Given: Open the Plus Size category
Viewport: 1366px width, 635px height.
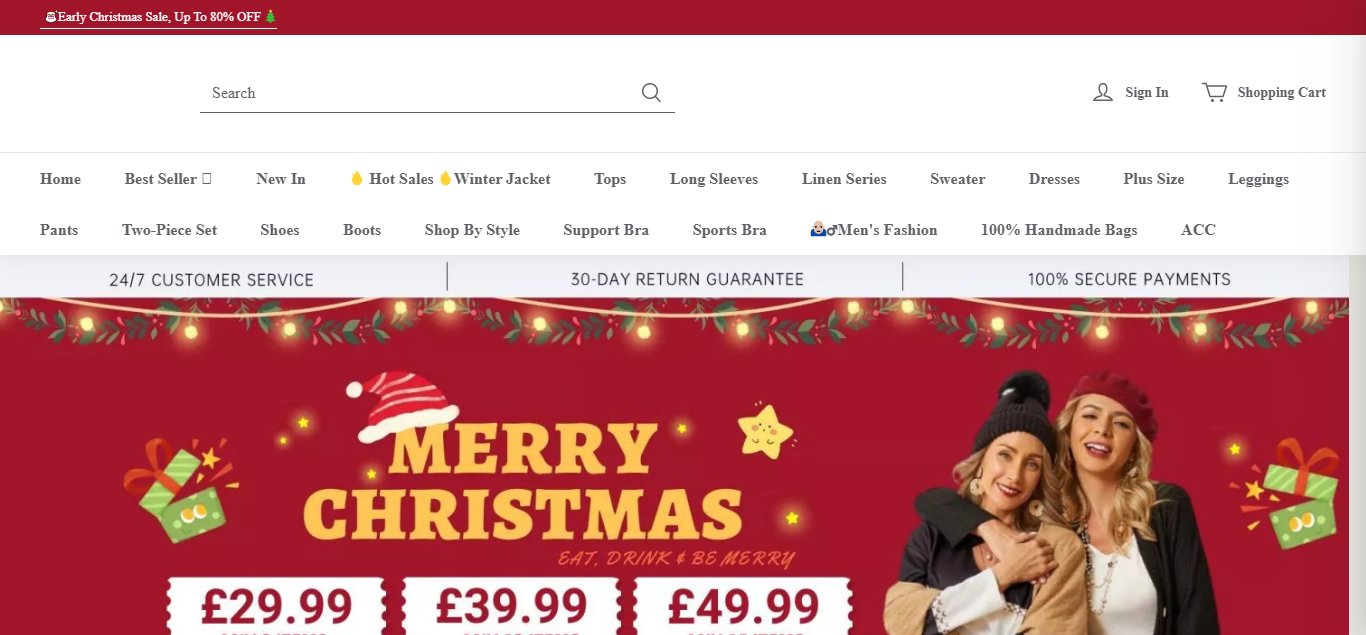Looking at the screenshot, I should click(1154, 179).
